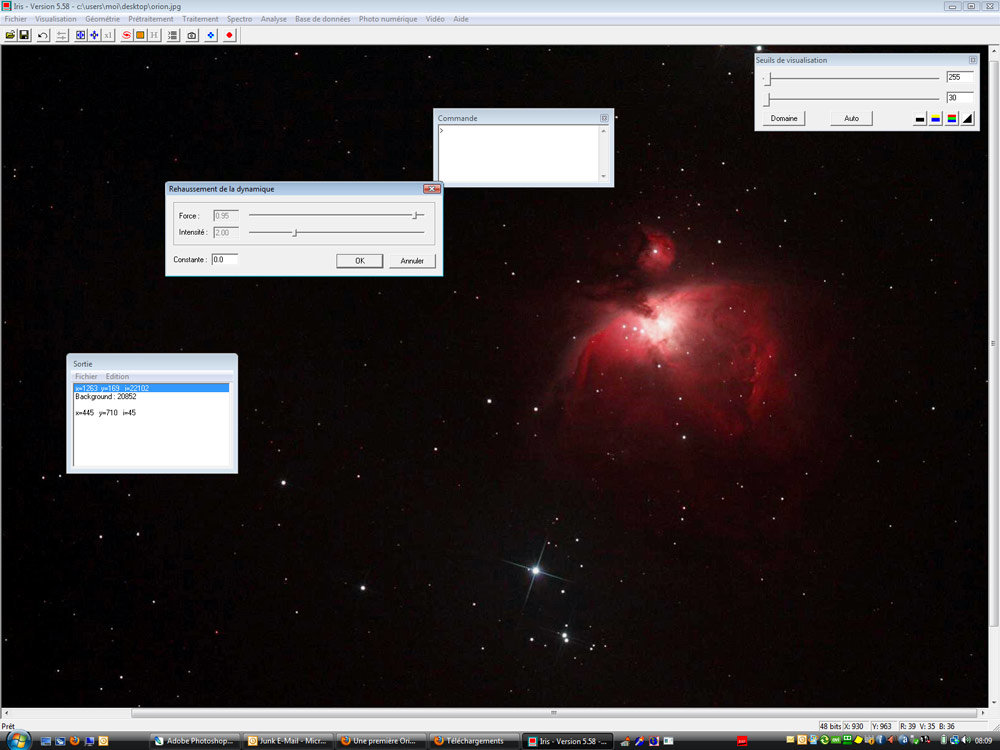Image resolution: width=1000 pixels, height=750 pixels.
Task: Open the Spectro menu
Action: (x=239, y=19)
